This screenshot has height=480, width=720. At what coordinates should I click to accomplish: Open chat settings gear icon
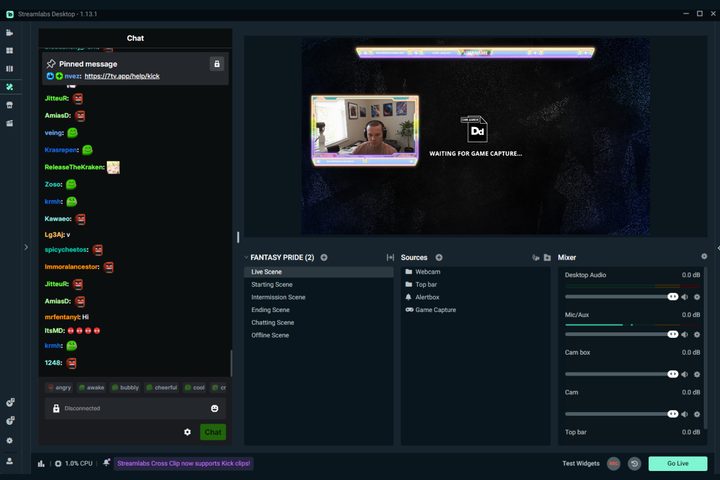click(187, 432)
